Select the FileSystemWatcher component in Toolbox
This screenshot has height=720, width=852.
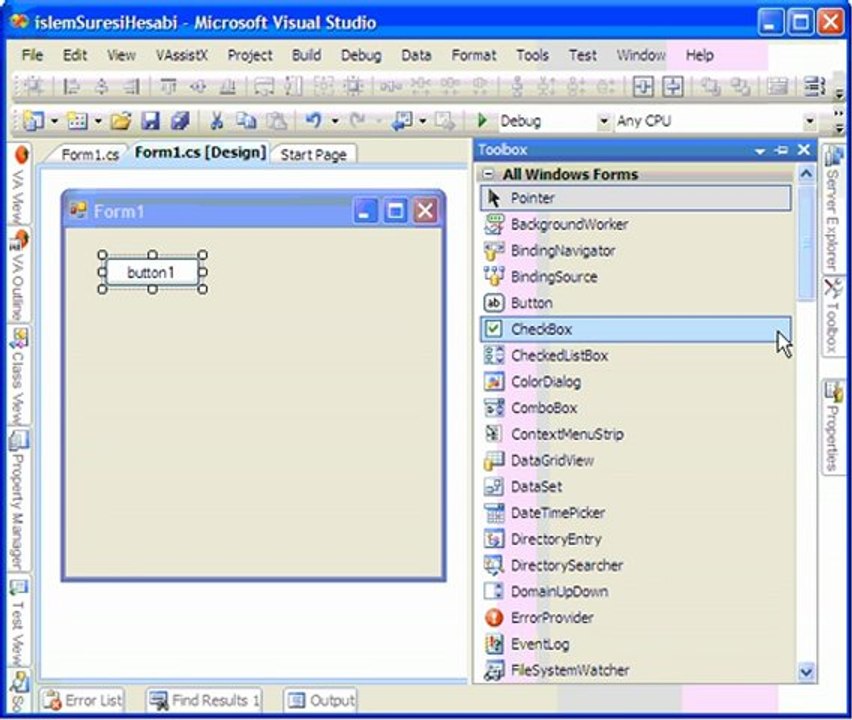click(635, 670)
